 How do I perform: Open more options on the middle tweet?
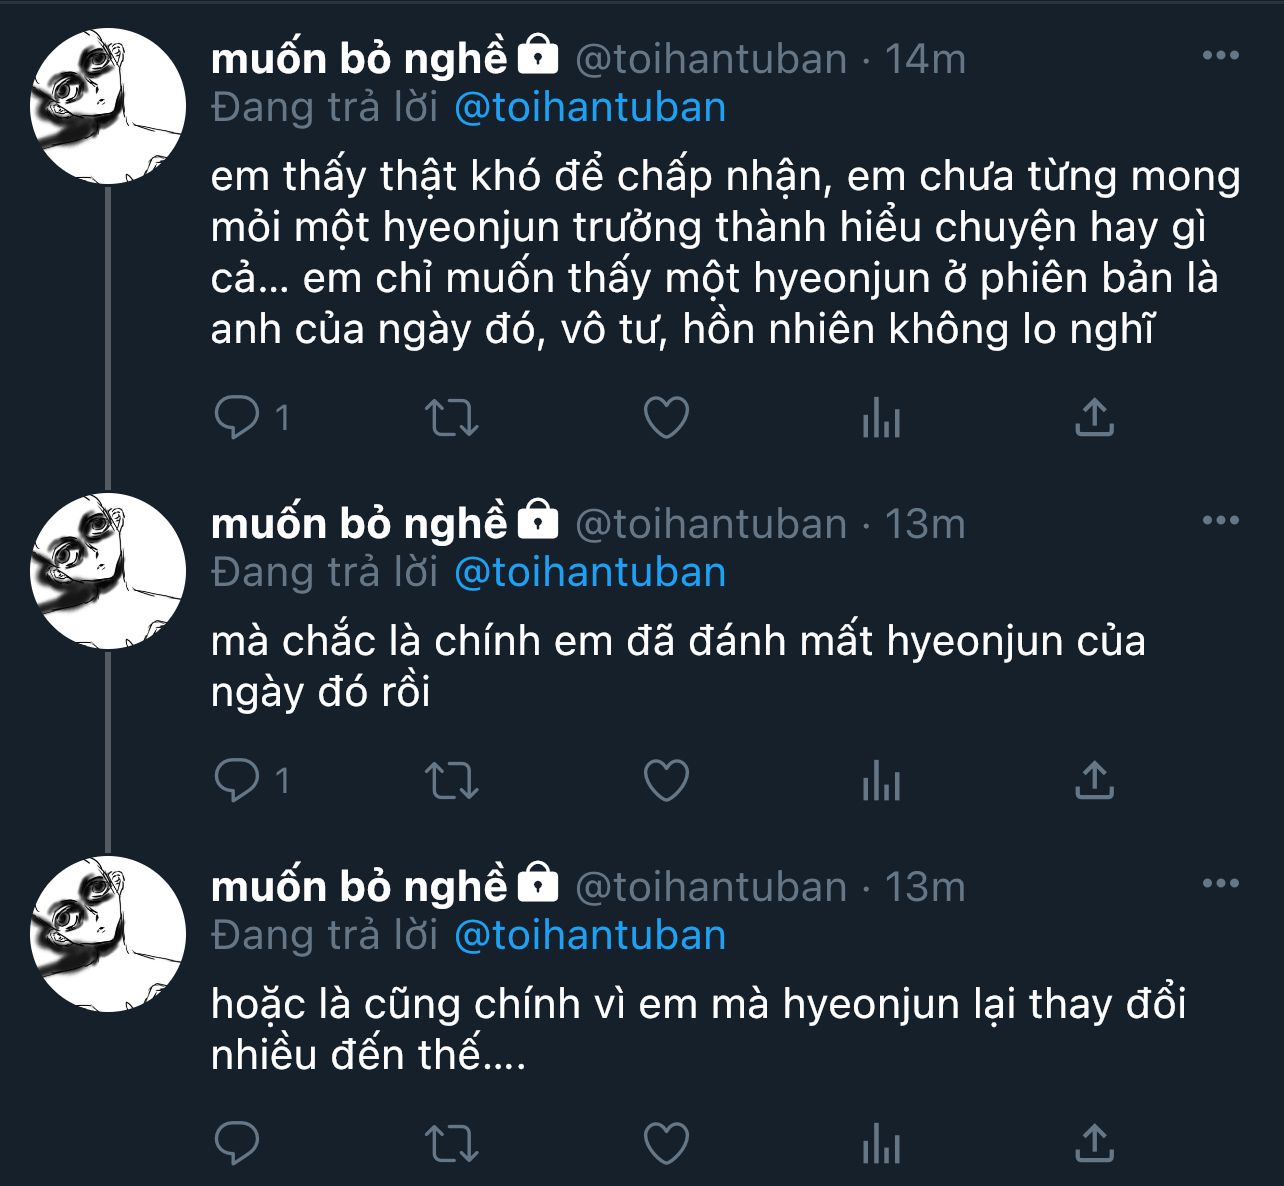tap(1220, 520)
